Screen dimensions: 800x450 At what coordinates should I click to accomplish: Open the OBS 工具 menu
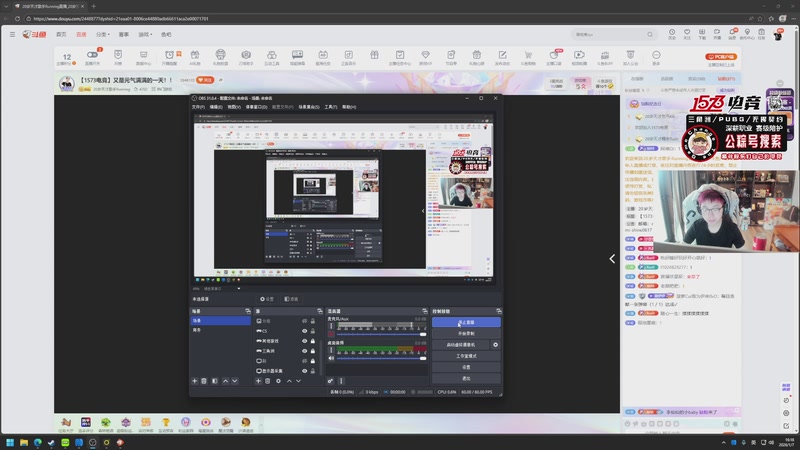[x=331, y=107]
